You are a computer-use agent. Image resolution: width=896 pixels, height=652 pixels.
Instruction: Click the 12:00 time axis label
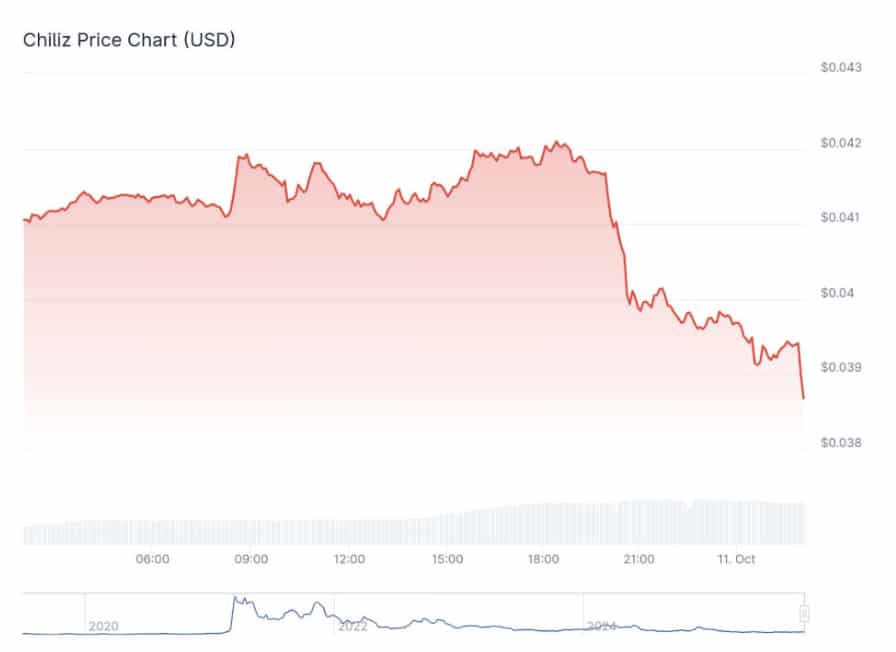click(x=348, y=560)
